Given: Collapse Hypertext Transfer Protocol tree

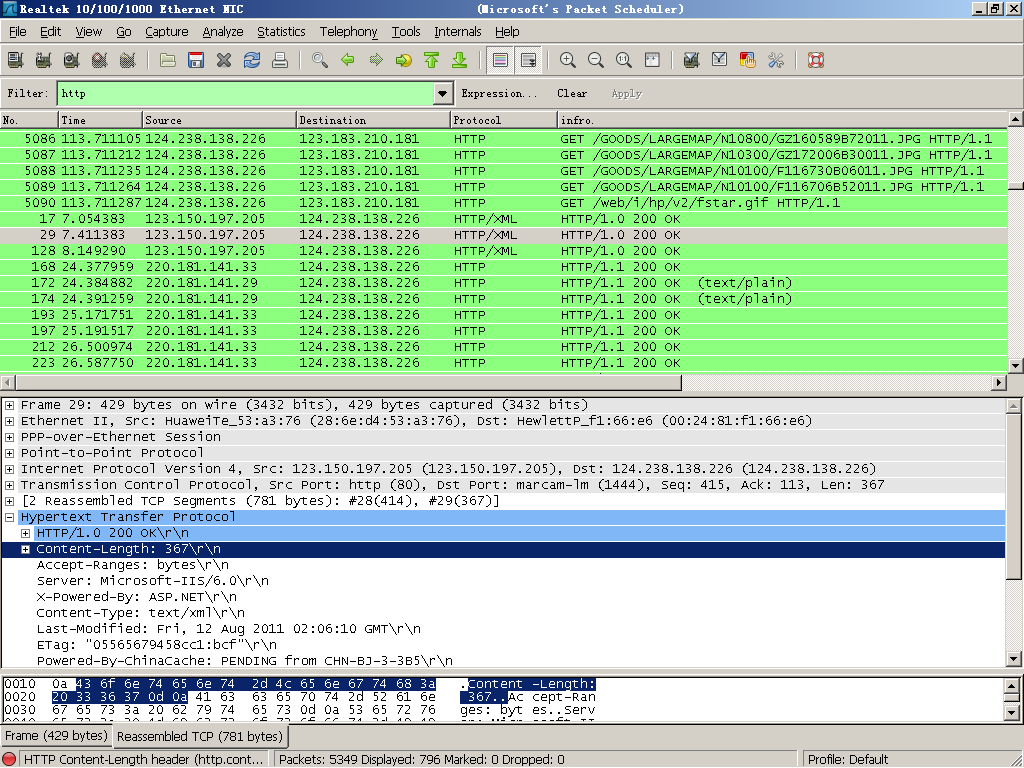Looking at the screenshot, I should pos(10,517).
